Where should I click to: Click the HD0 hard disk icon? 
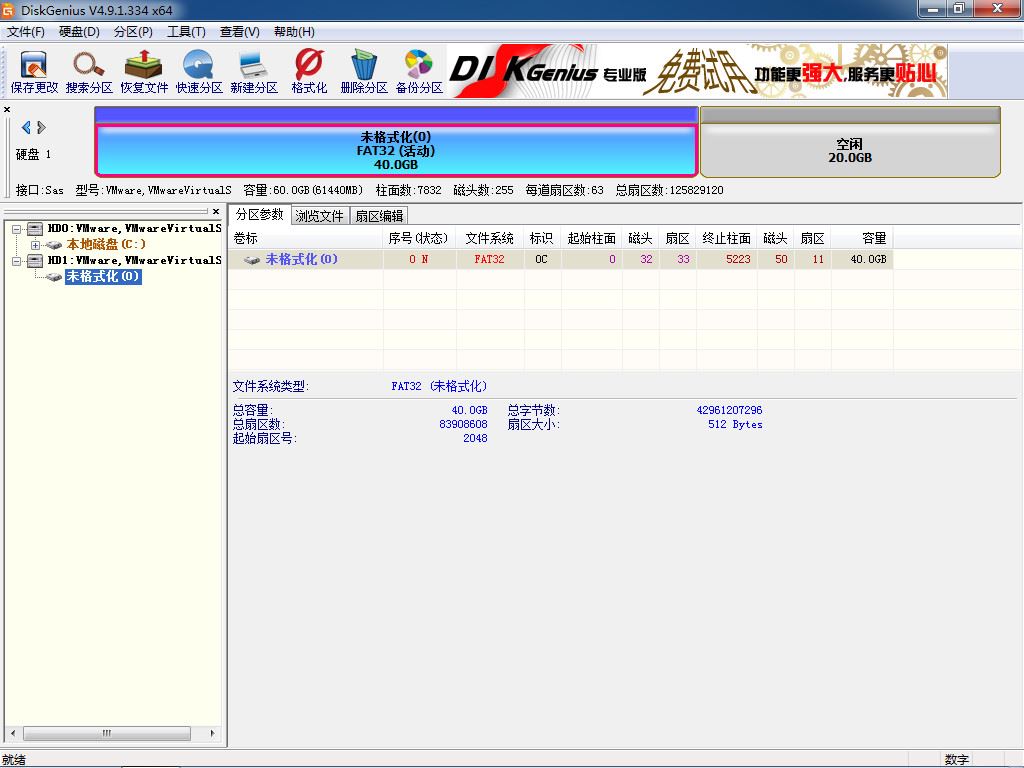(x=35, y=229)
